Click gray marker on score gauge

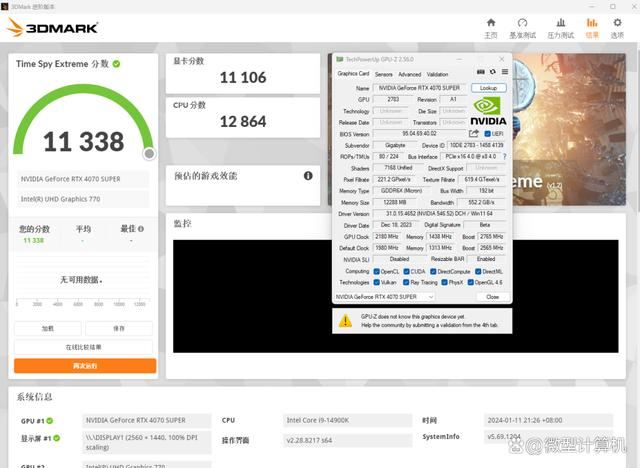pos(149,154)
